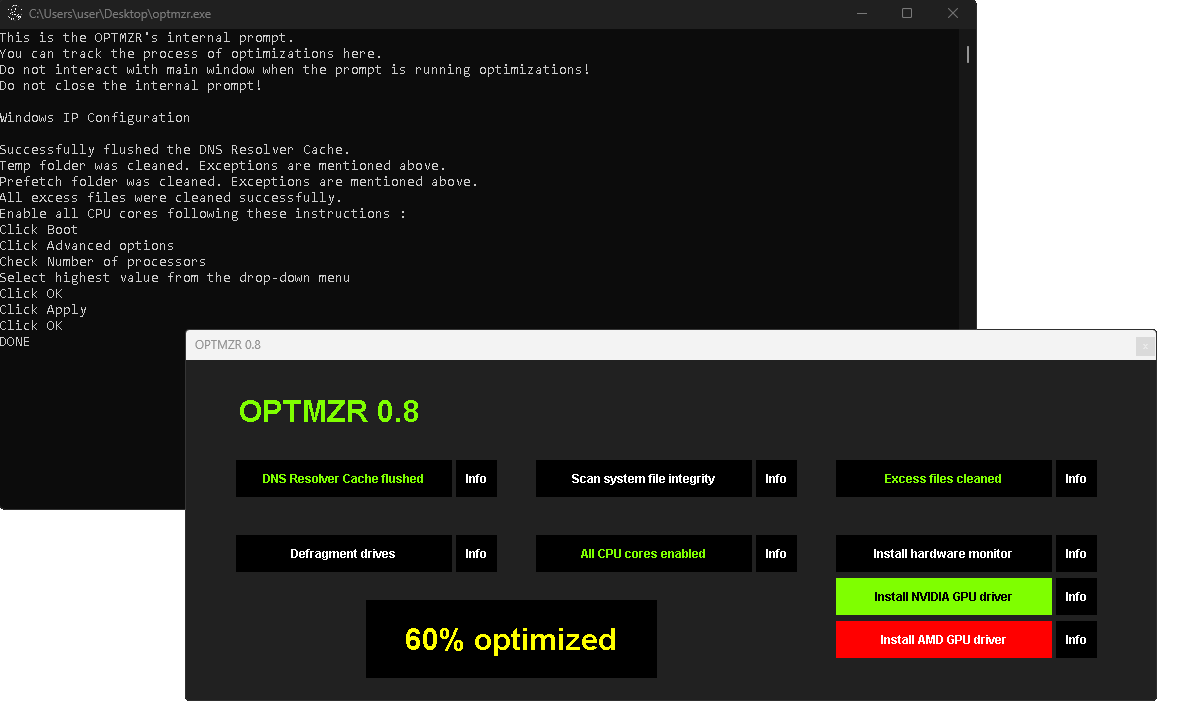Click Install hardware monitor
Image resolution: width=1178 pixels, height=719 pixels.
pos(943,554)
